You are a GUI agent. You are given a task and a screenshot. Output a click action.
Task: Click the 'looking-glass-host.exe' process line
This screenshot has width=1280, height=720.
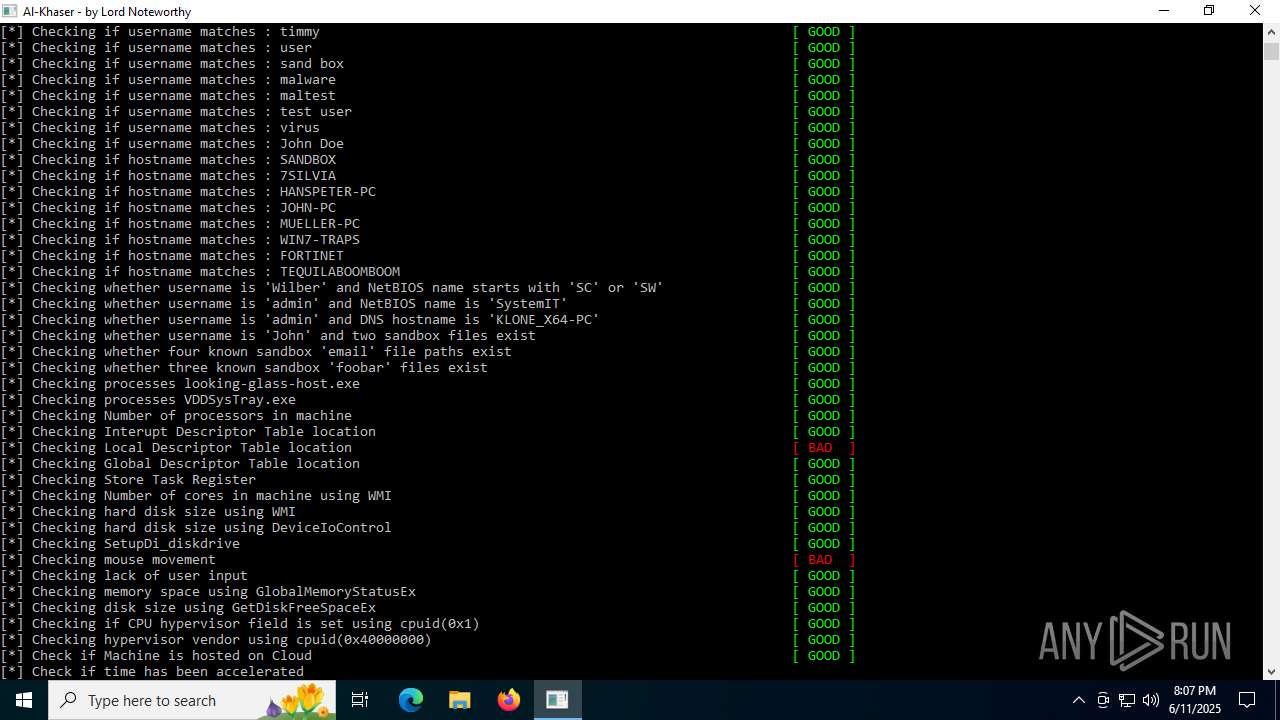coord(180,384)
